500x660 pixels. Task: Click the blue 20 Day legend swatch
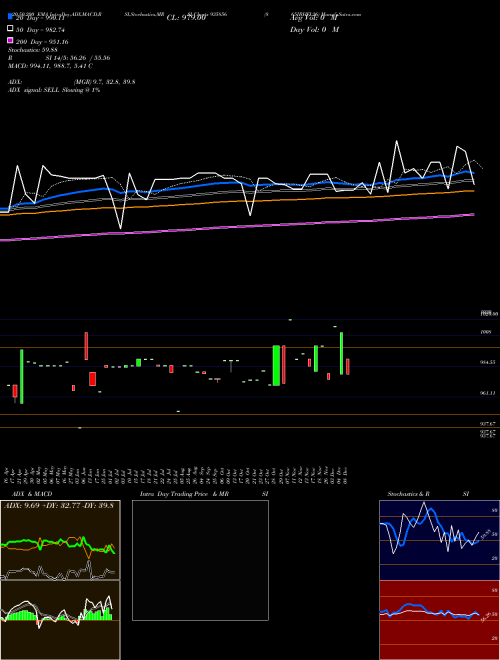tap(10, 16)
